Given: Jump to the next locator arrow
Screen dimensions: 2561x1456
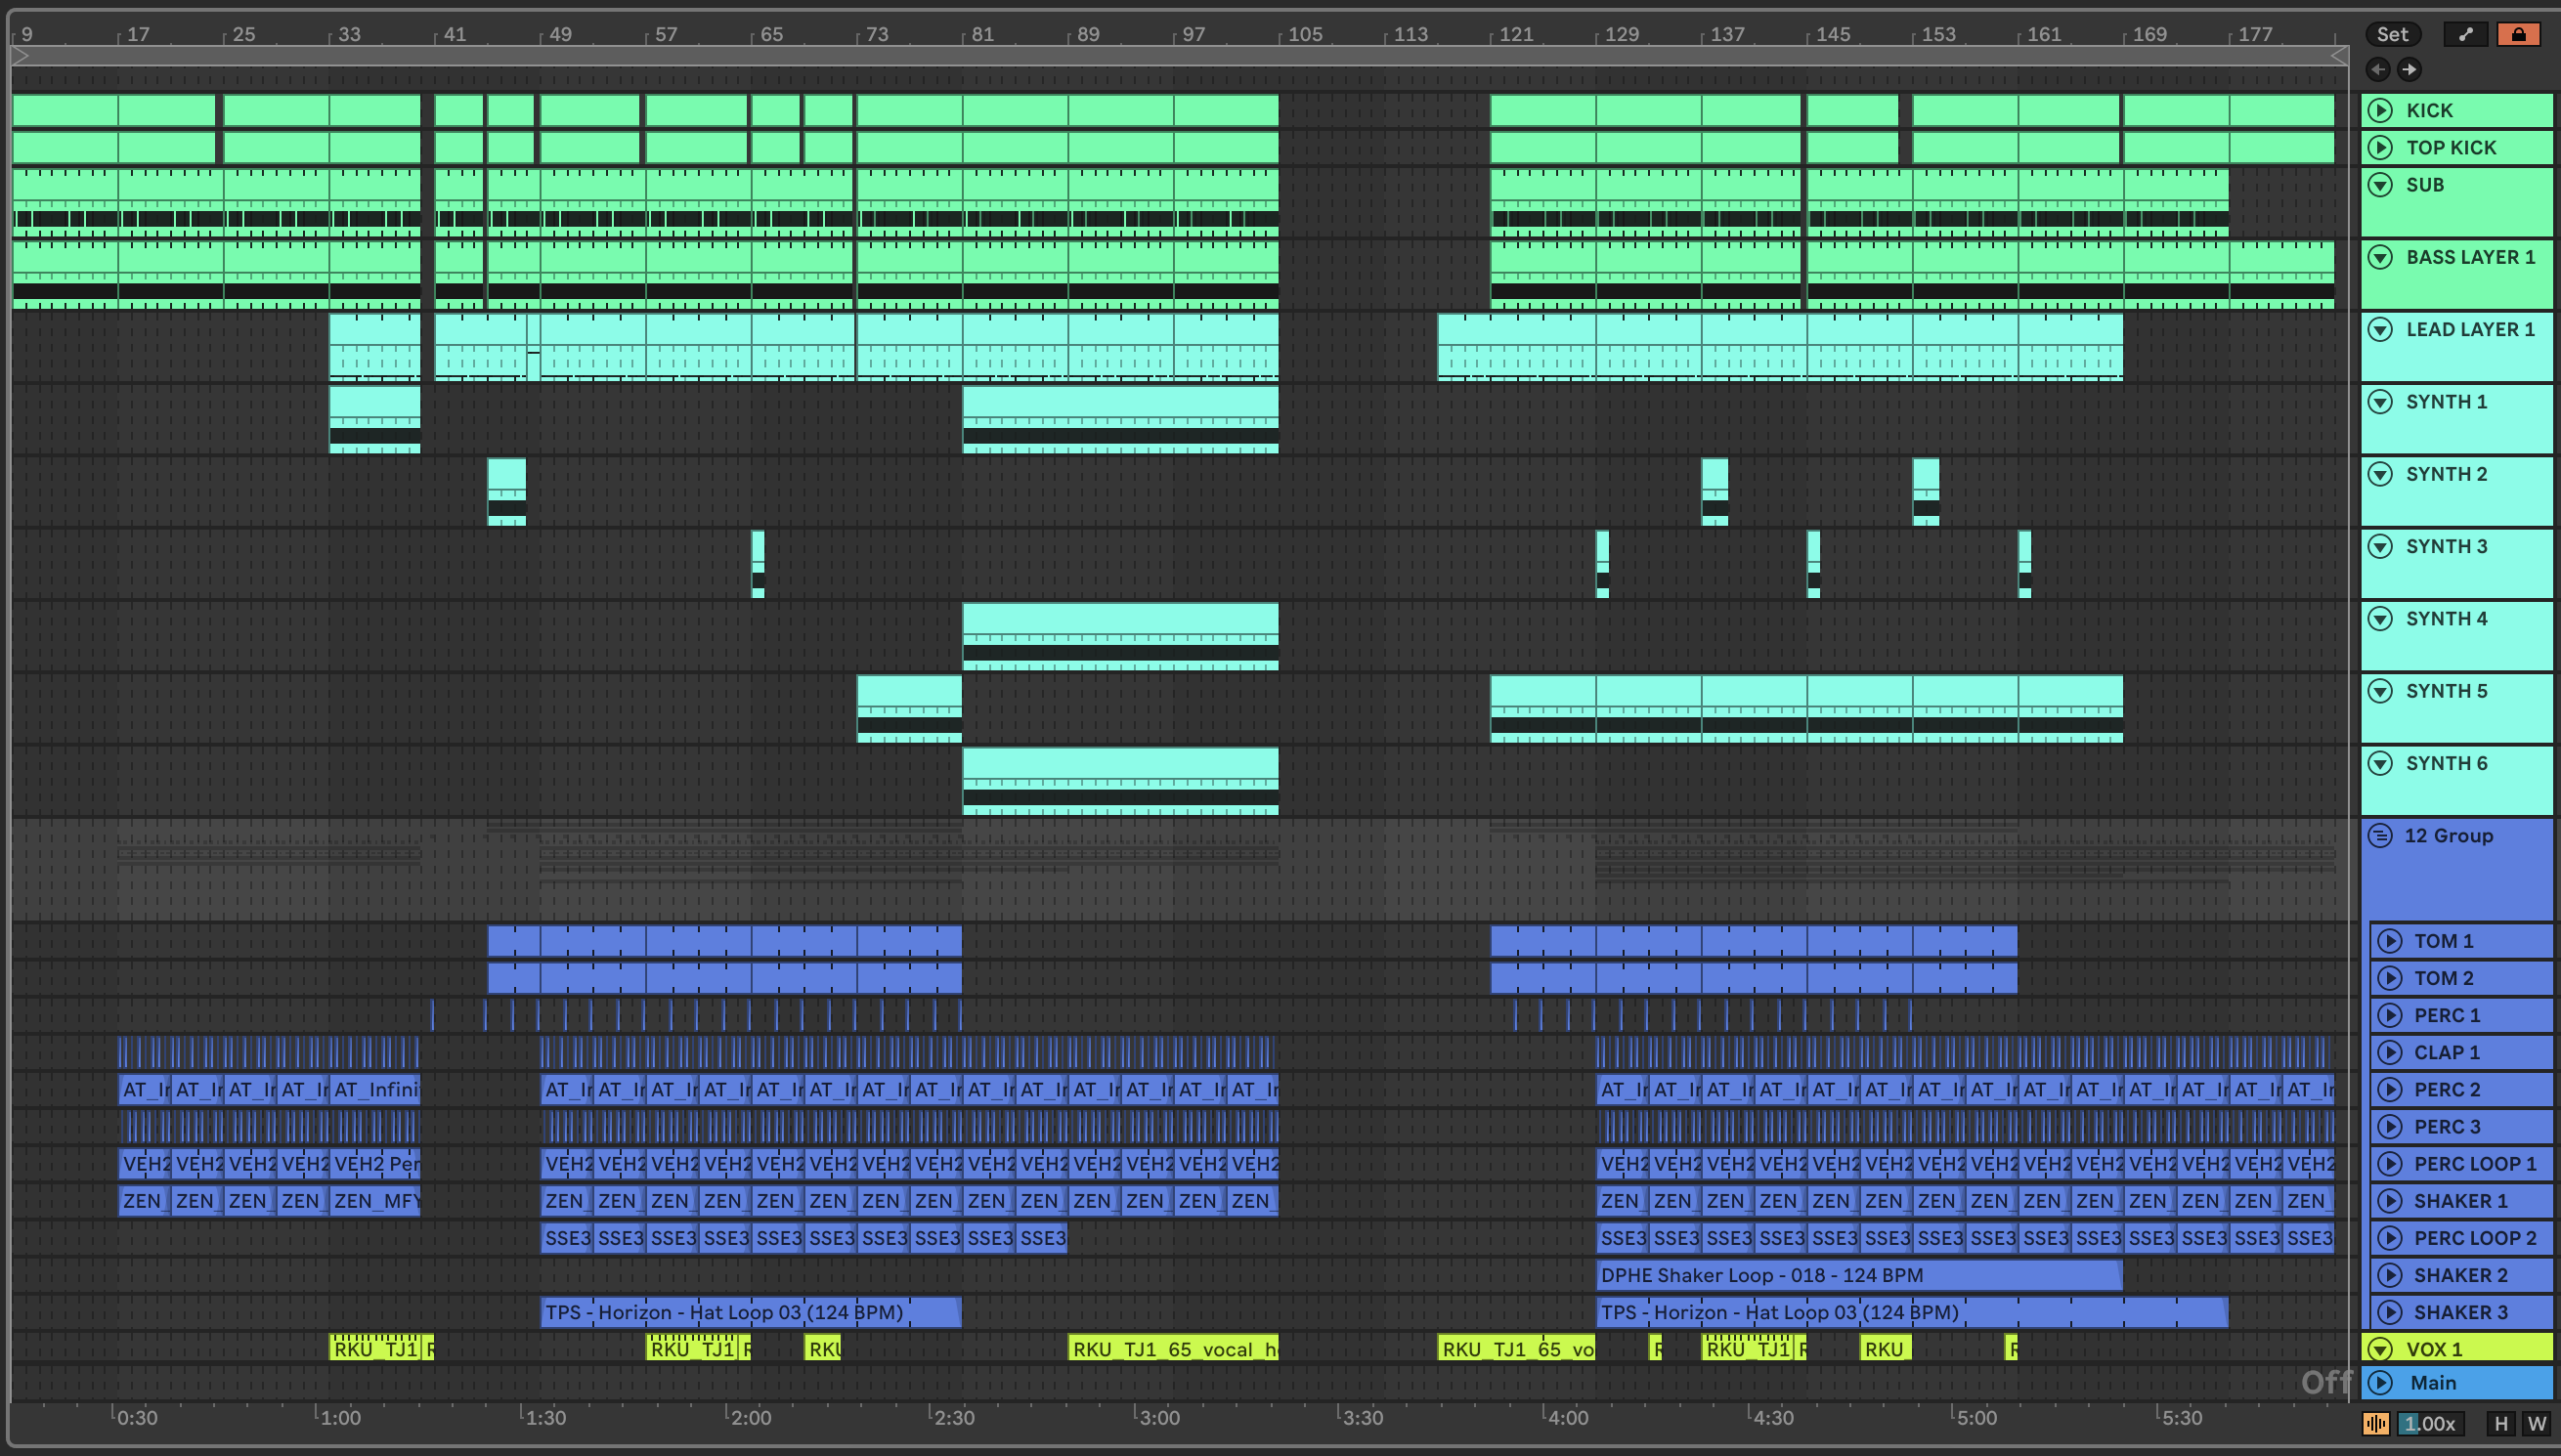Looking at the screenshot, I should (x=2409, y=69).
